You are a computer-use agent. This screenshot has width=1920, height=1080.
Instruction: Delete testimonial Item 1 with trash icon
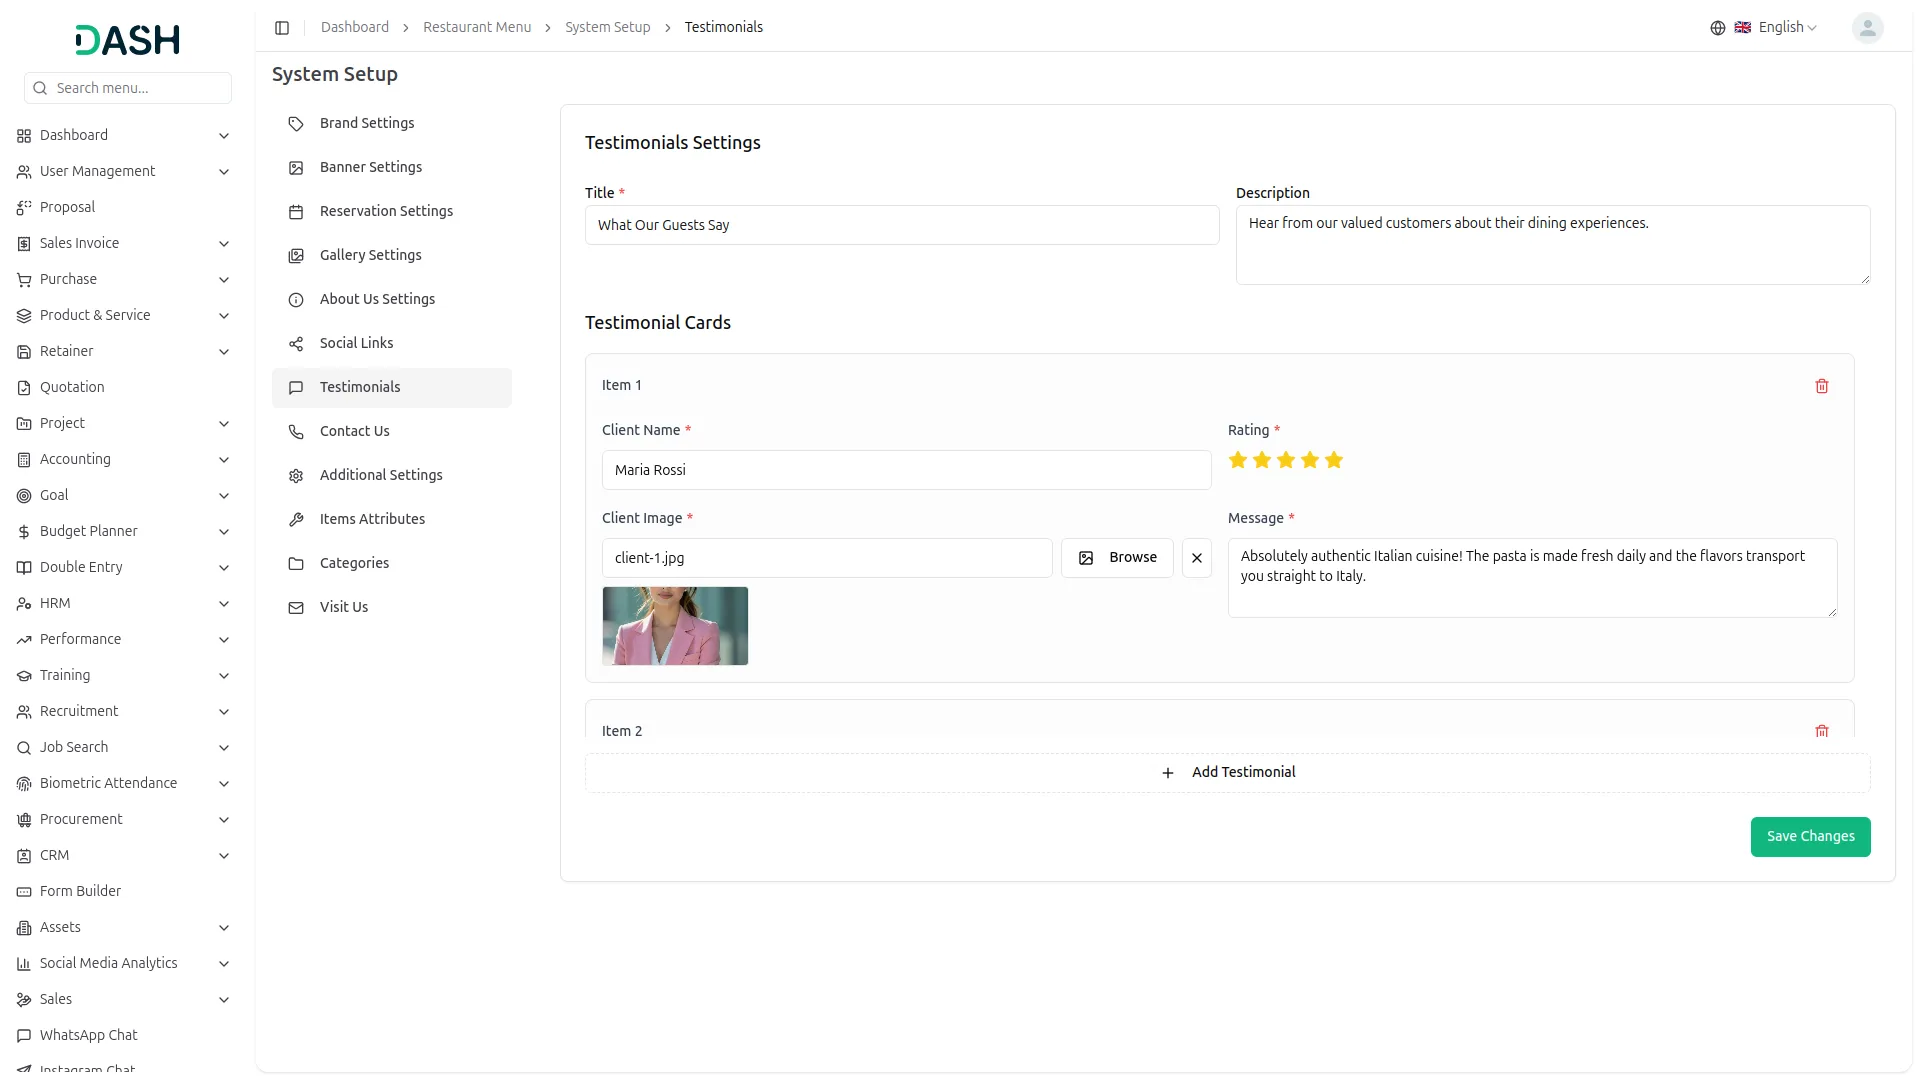pyautogui.click(x=1821, y=386)
